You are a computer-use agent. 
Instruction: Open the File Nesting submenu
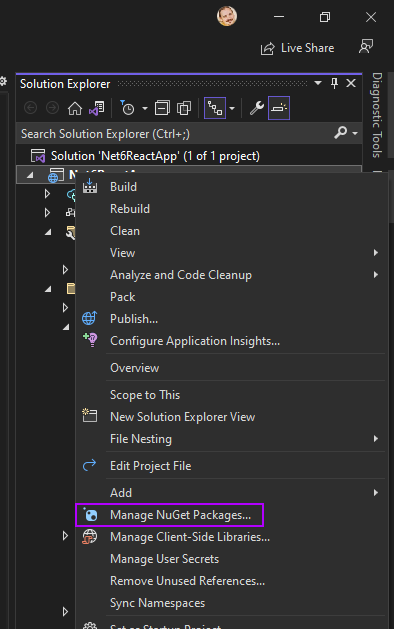tap(231, 439)
